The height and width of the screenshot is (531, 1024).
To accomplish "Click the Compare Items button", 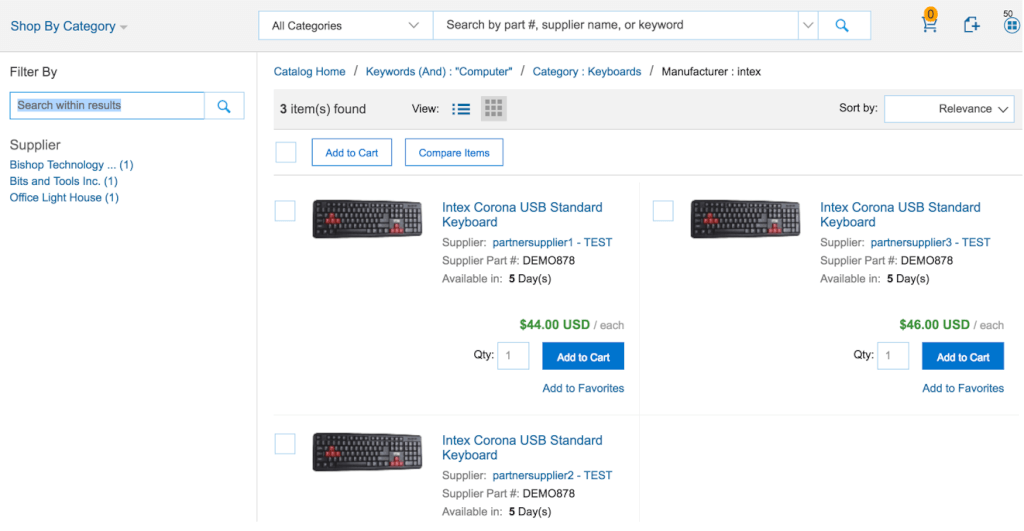I will point(454,152).
